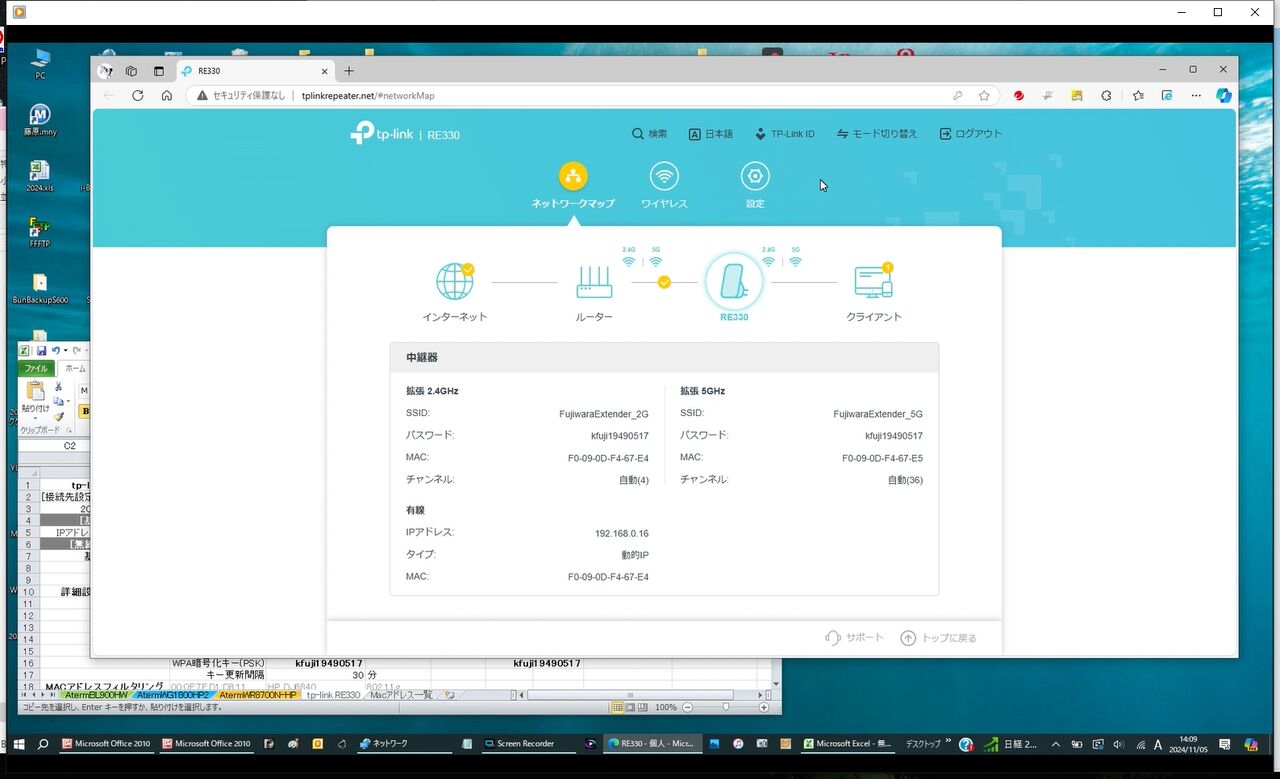Open the browser extensions icon
Viewport: 1280px width, 779px height.
1106,96
